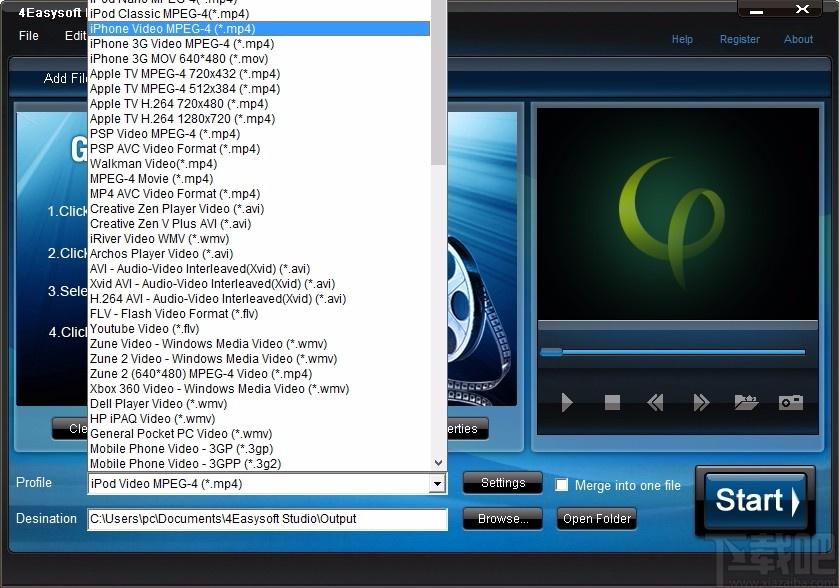The image size is (839, 588).
Task: Enable Merge into one file checkbox
Action: click(562, 485)
